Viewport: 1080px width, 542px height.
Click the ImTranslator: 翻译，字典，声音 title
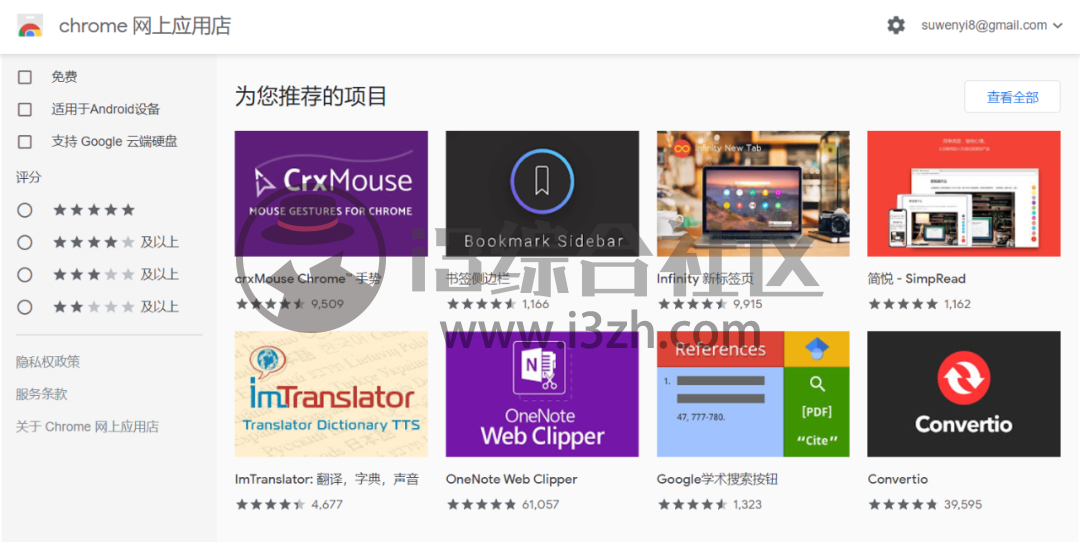click(327, 479)
